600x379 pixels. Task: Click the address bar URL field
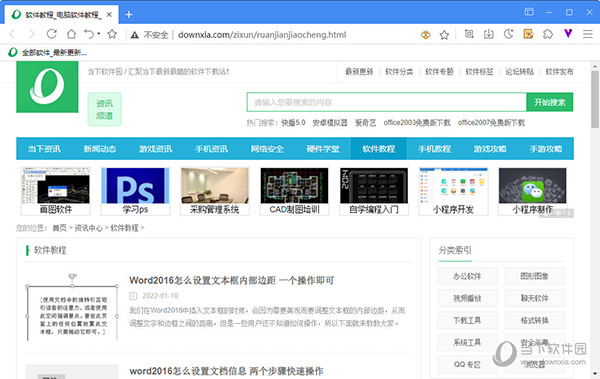click(262, 35)
